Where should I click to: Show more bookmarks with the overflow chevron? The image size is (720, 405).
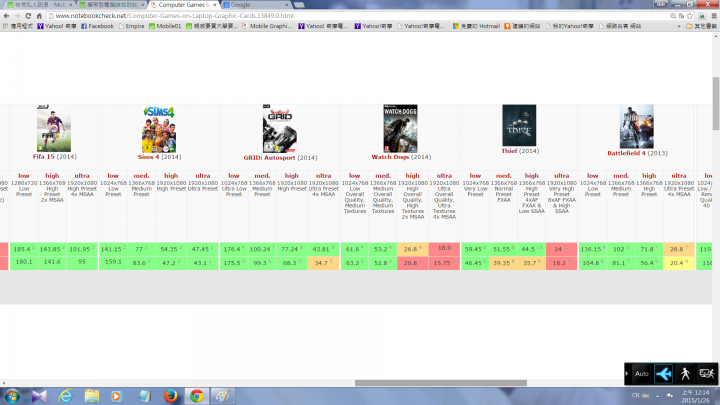(x=679, y=26)
